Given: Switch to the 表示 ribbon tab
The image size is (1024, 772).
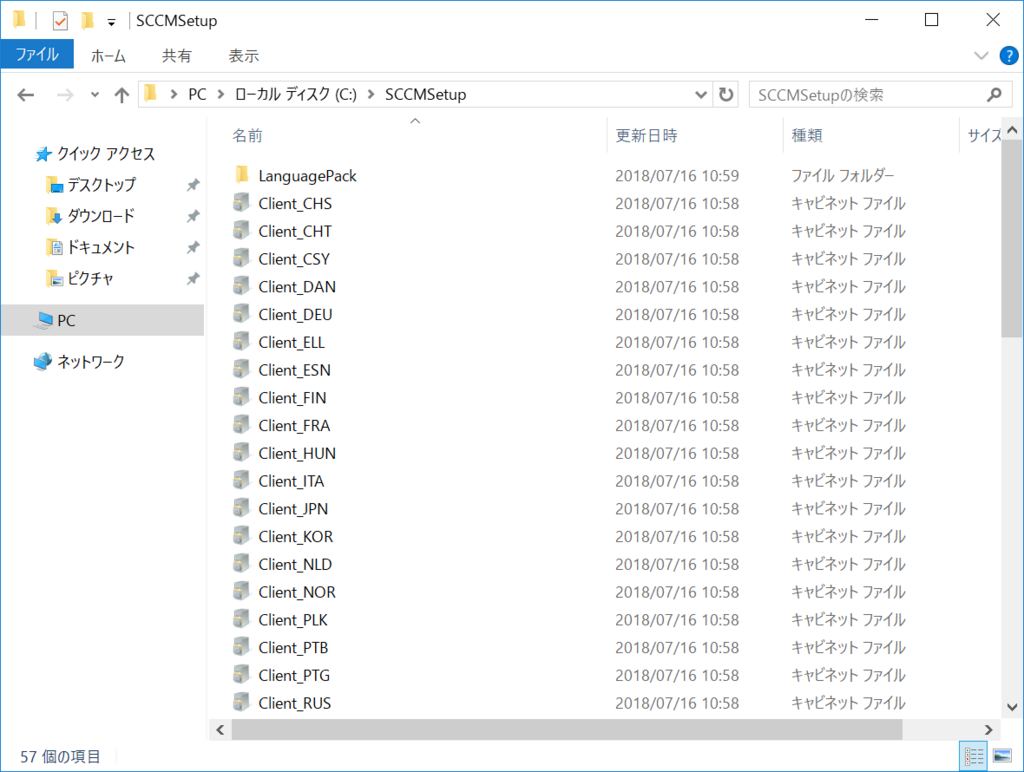Looking at the screenshot, I should (x=244, y=56).
